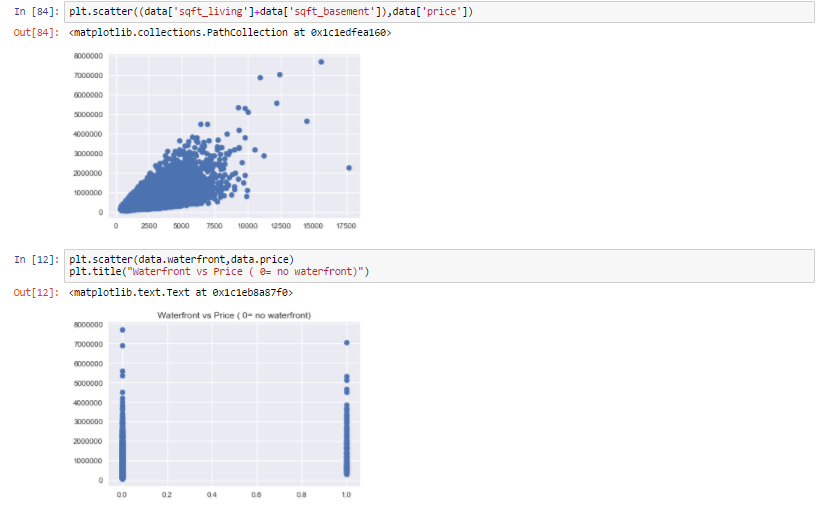
Task: Click the In [84] code cell input
Action: pos(439,12)
